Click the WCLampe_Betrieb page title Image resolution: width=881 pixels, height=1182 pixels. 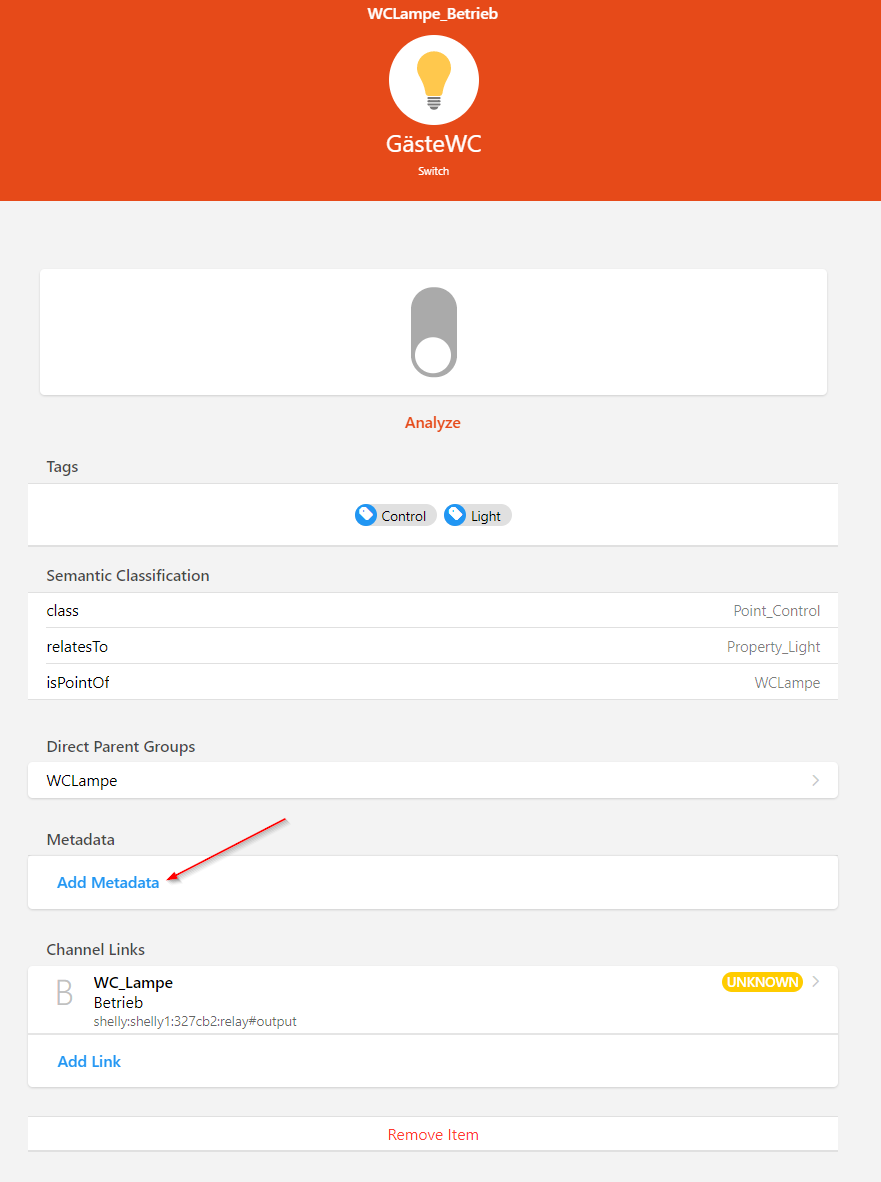(x=433, y=14)
